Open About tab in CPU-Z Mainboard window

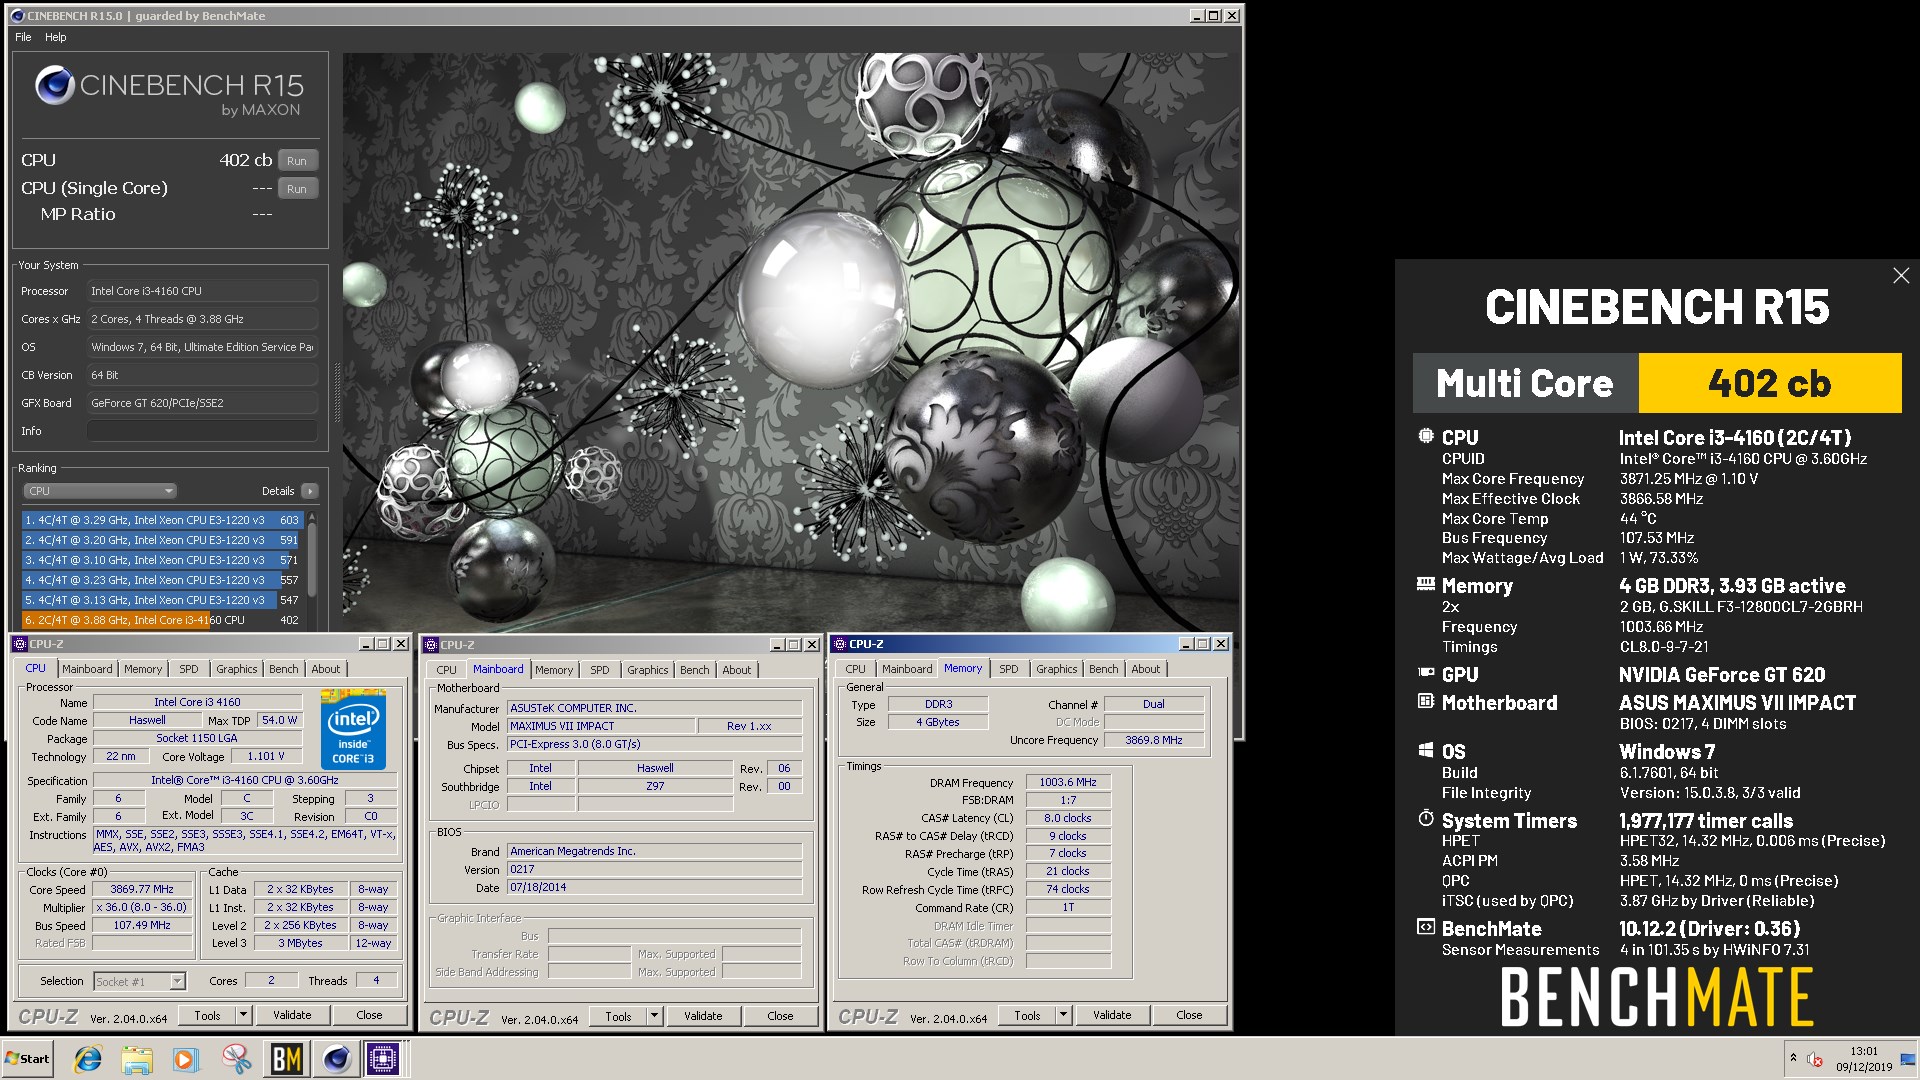737,670
